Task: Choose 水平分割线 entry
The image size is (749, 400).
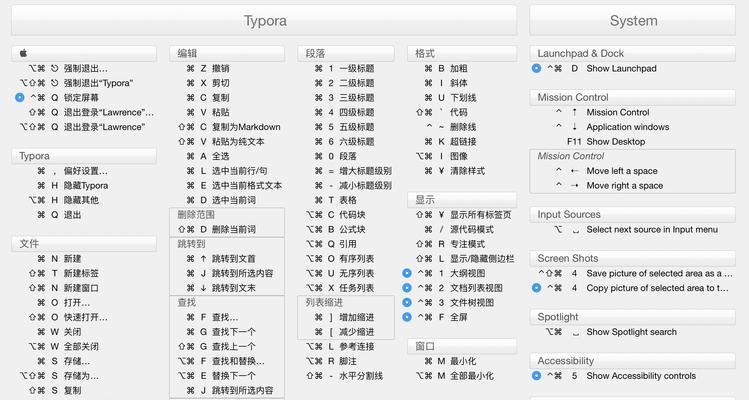Action: (344, 376)
